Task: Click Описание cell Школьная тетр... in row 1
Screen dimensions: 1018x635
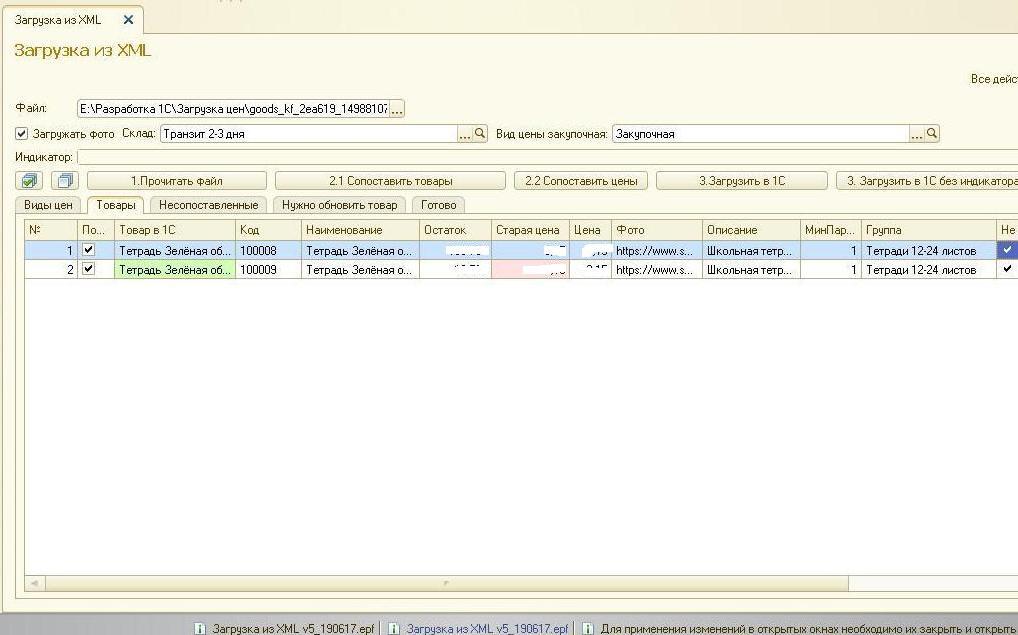Action: (x=751, y=251)
